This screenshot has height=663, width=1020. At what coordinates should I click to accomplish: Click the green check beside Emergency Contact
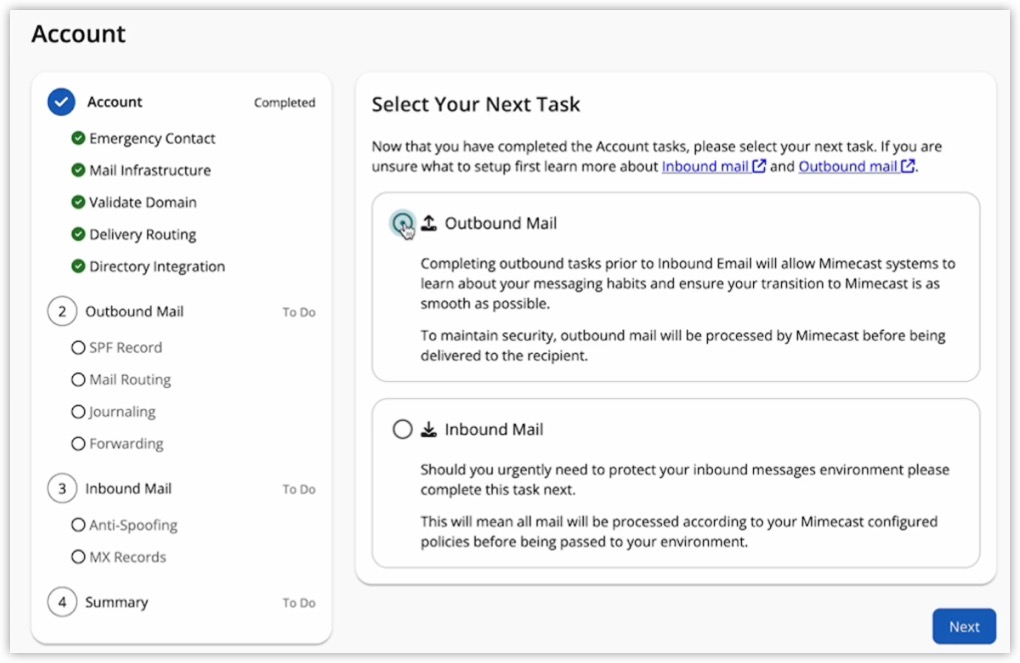coord(78,139)
